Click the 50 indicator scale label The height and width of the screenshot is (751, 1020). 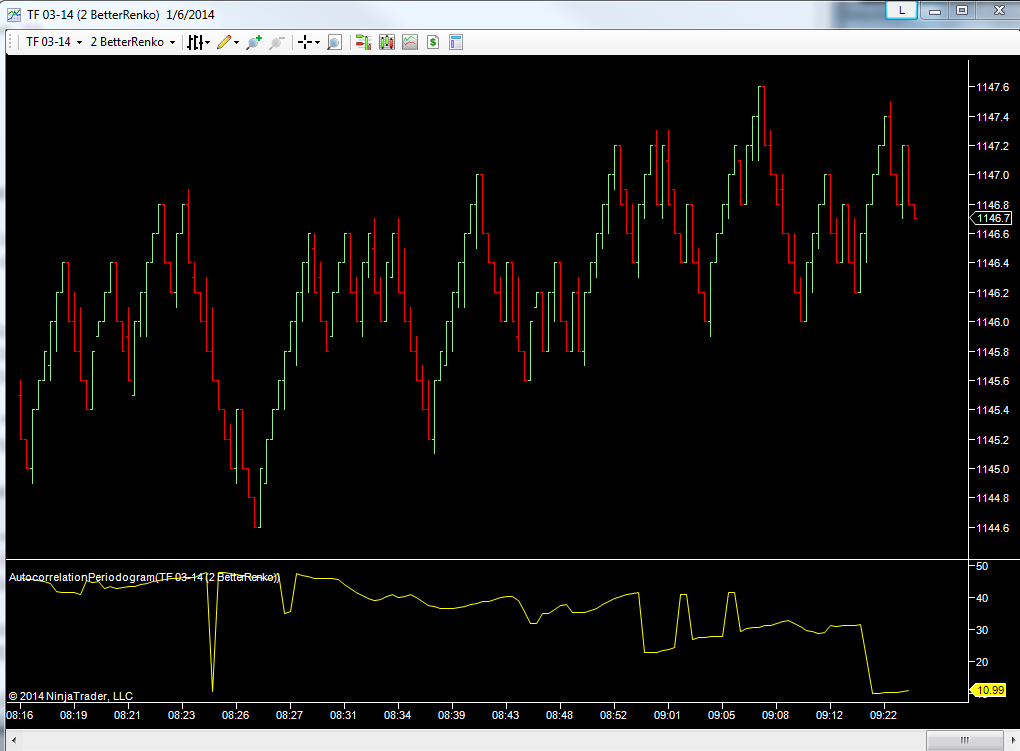pyautogui.click(x=982, y=566)
